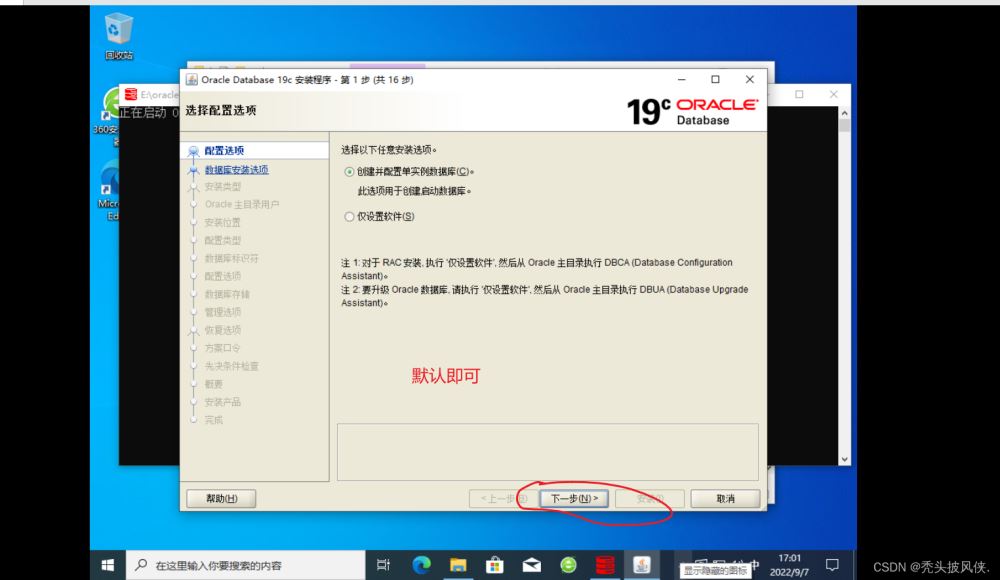Click the 先决条件检查 step in sidebar

pyautogui.click(x=232, y=366)
